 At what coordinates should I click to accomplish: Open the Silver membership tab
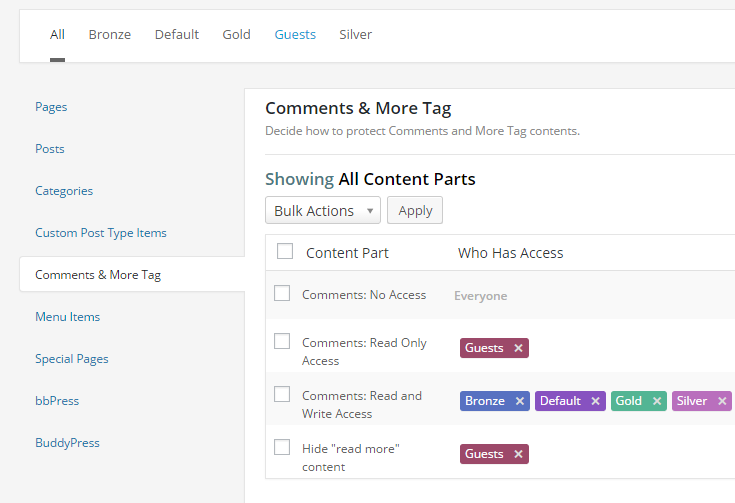355,35
